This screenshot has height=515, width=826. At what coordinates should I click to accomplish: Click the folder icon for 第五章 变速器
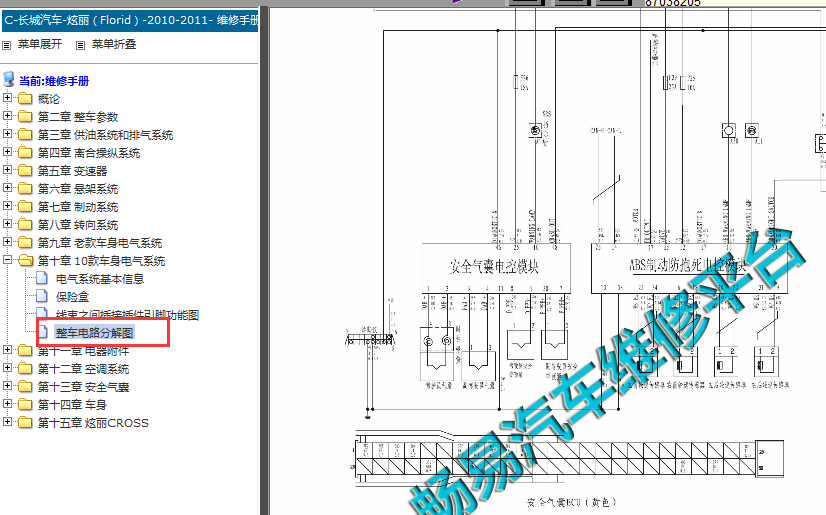click(25, 171)
